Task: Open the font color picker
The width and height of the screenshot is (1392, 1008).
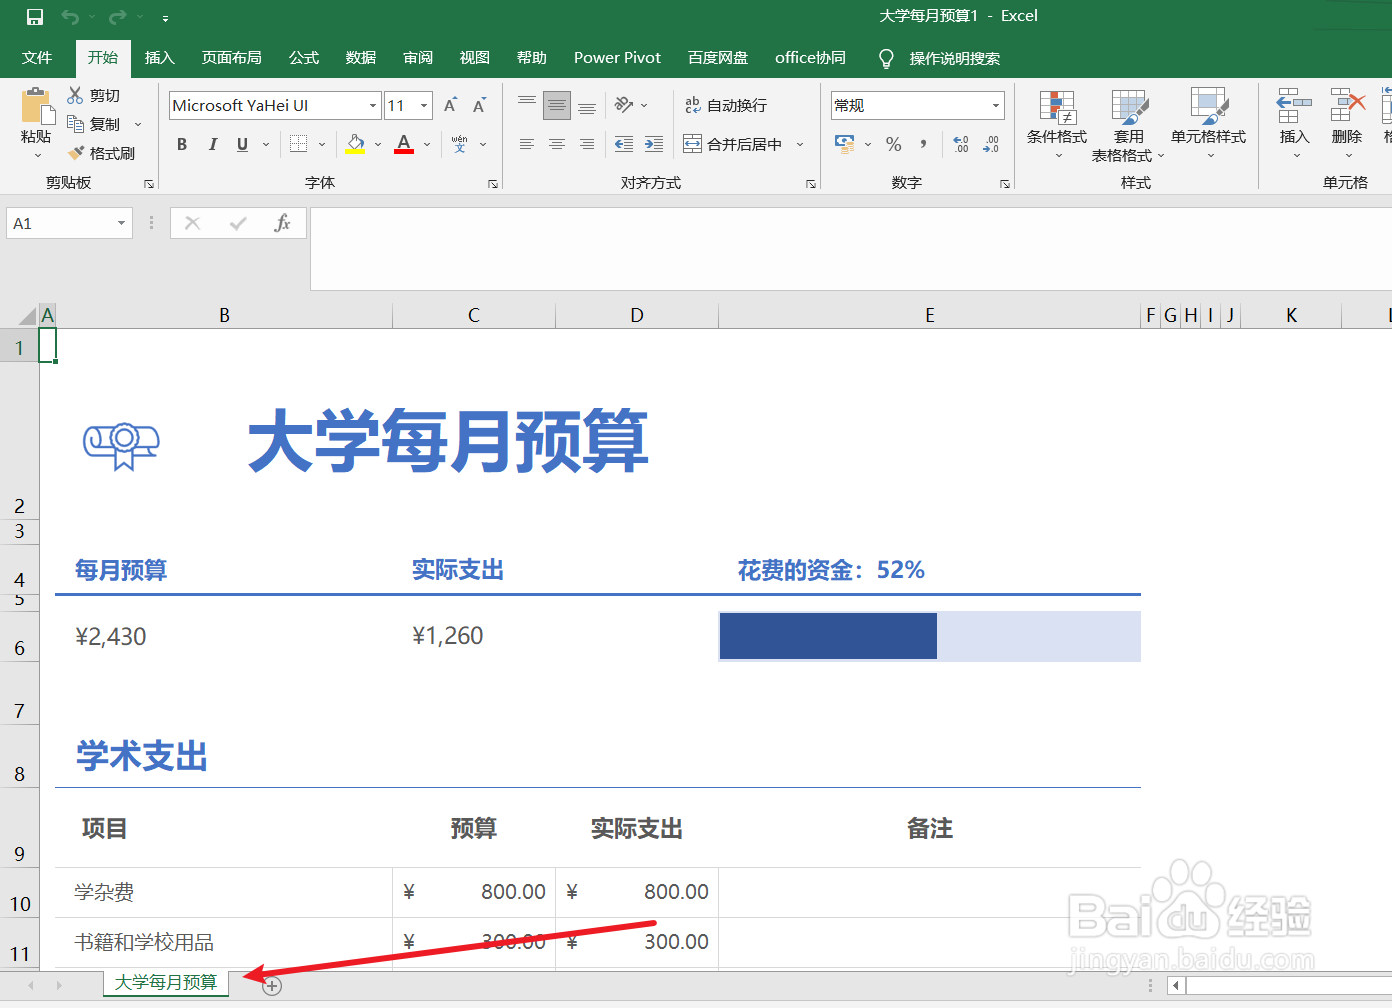Action: [403, 144]
